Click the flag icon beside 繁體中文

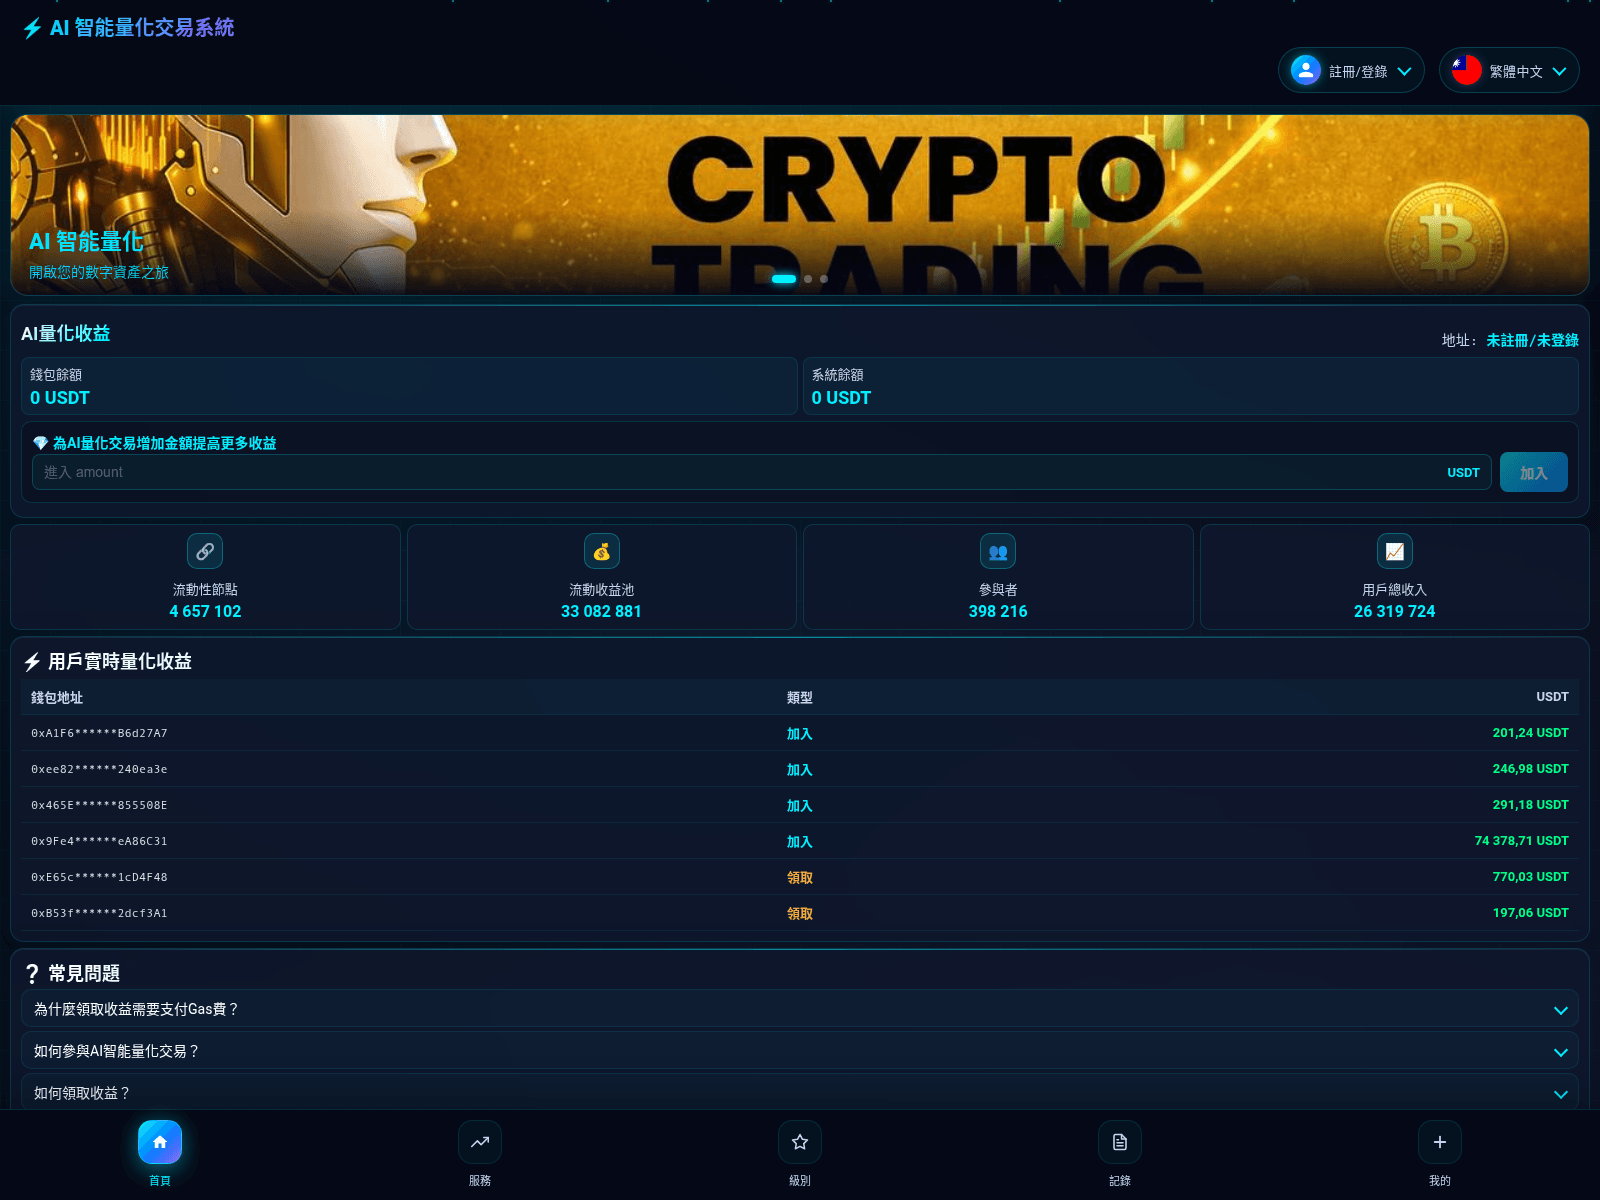(x=1467, y=70)
